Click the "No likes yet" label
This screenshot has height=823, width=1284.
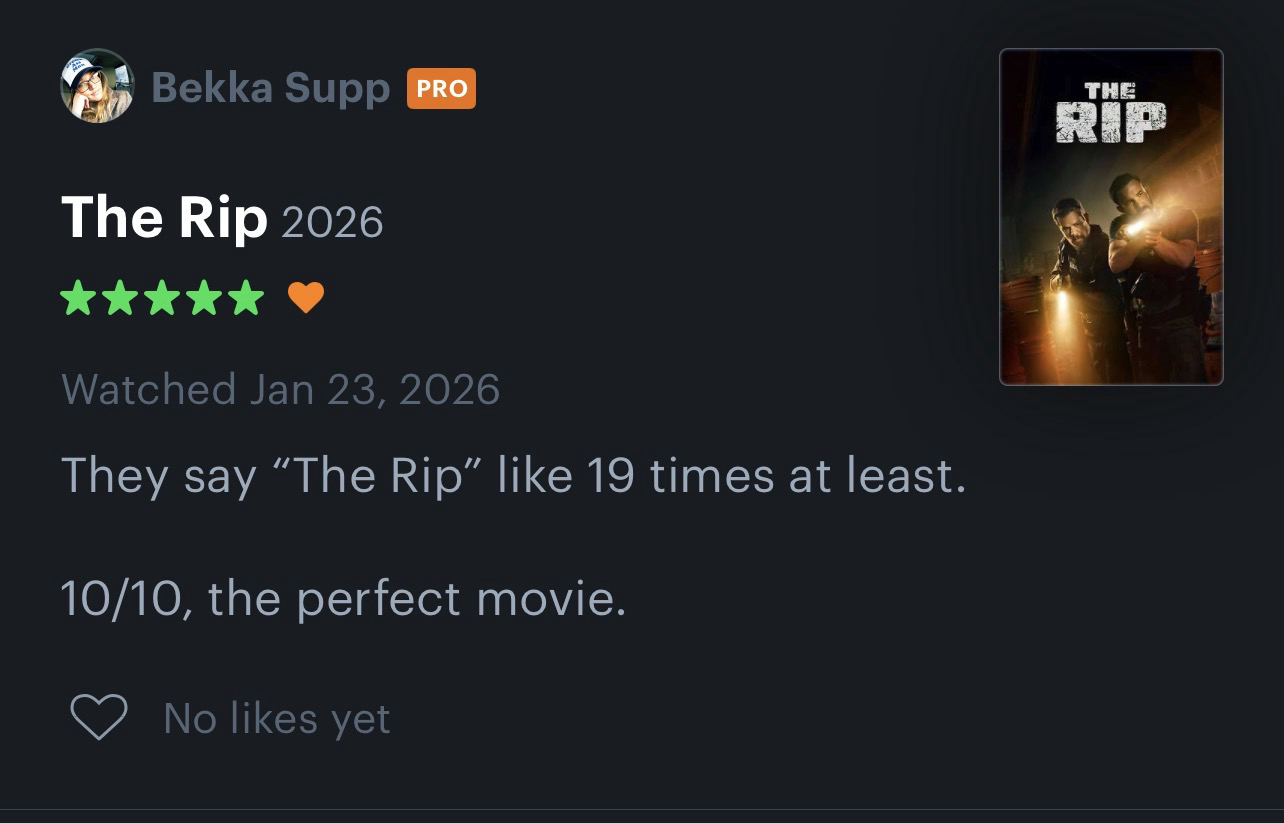tap(277, 718)
